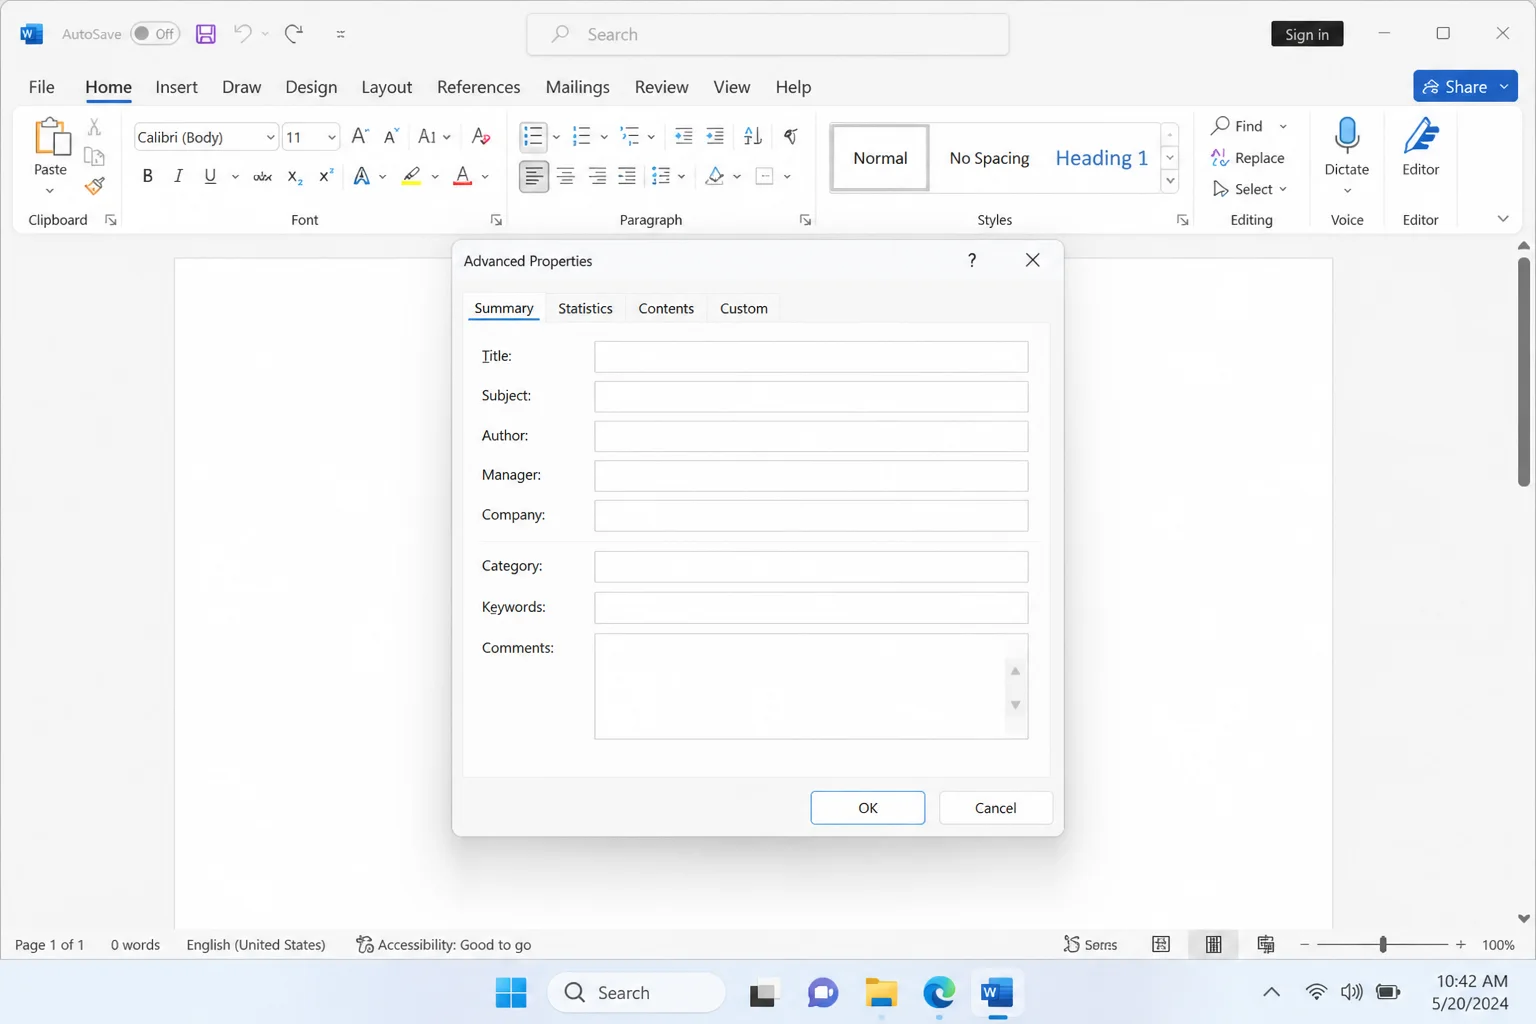Open Contents tab in Advanced Properties
The image size is (1536, 1024).
[x=666, y=308]
